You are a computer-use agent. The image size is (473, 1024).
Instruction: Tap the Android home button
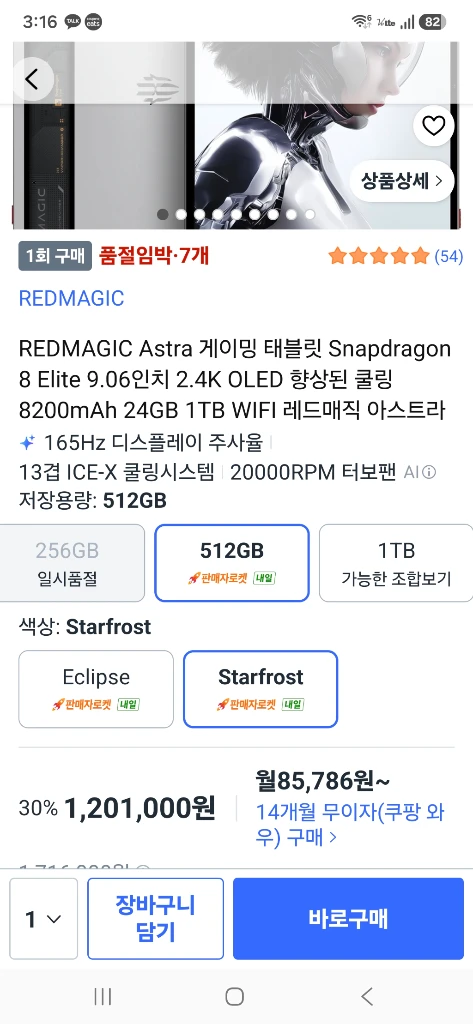(x=235, y=996)
